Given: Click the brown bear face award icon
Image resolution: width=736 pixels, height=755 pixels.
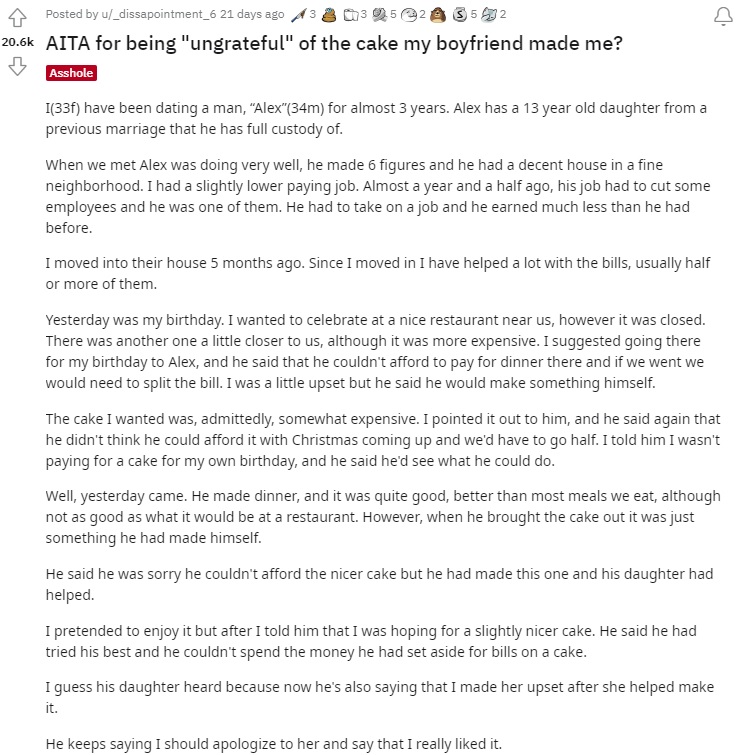Looking at the screenshot, I should [437, 15].
